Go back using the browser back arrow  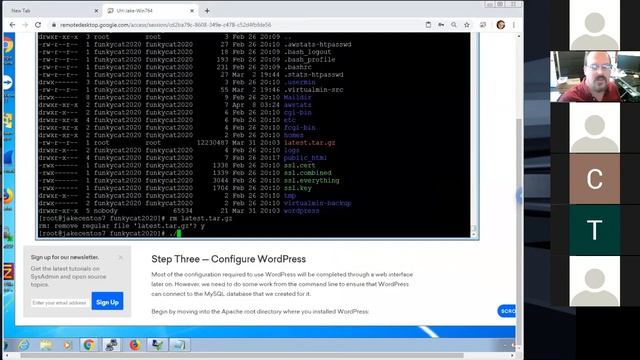point(12,25)
